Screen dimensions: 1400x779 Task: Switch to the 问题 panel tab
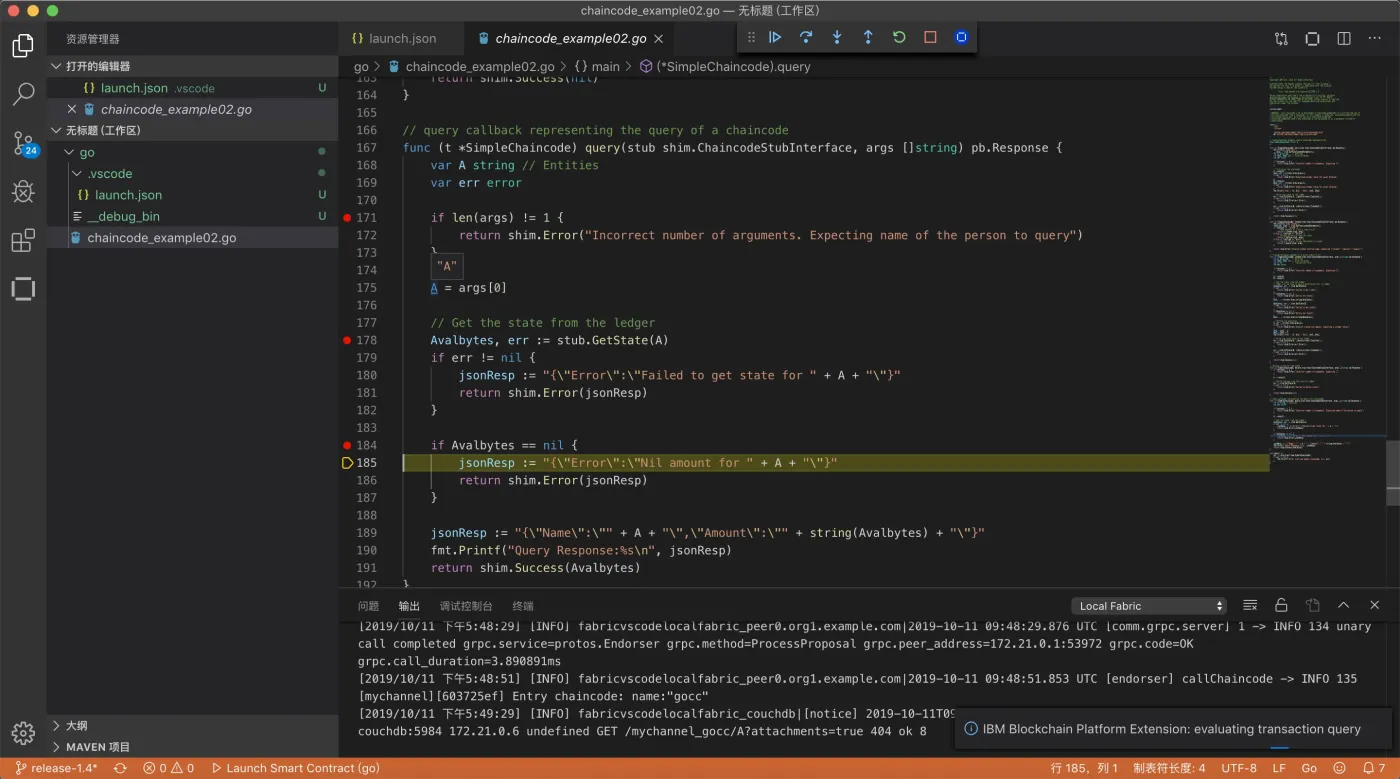point(368,606)
